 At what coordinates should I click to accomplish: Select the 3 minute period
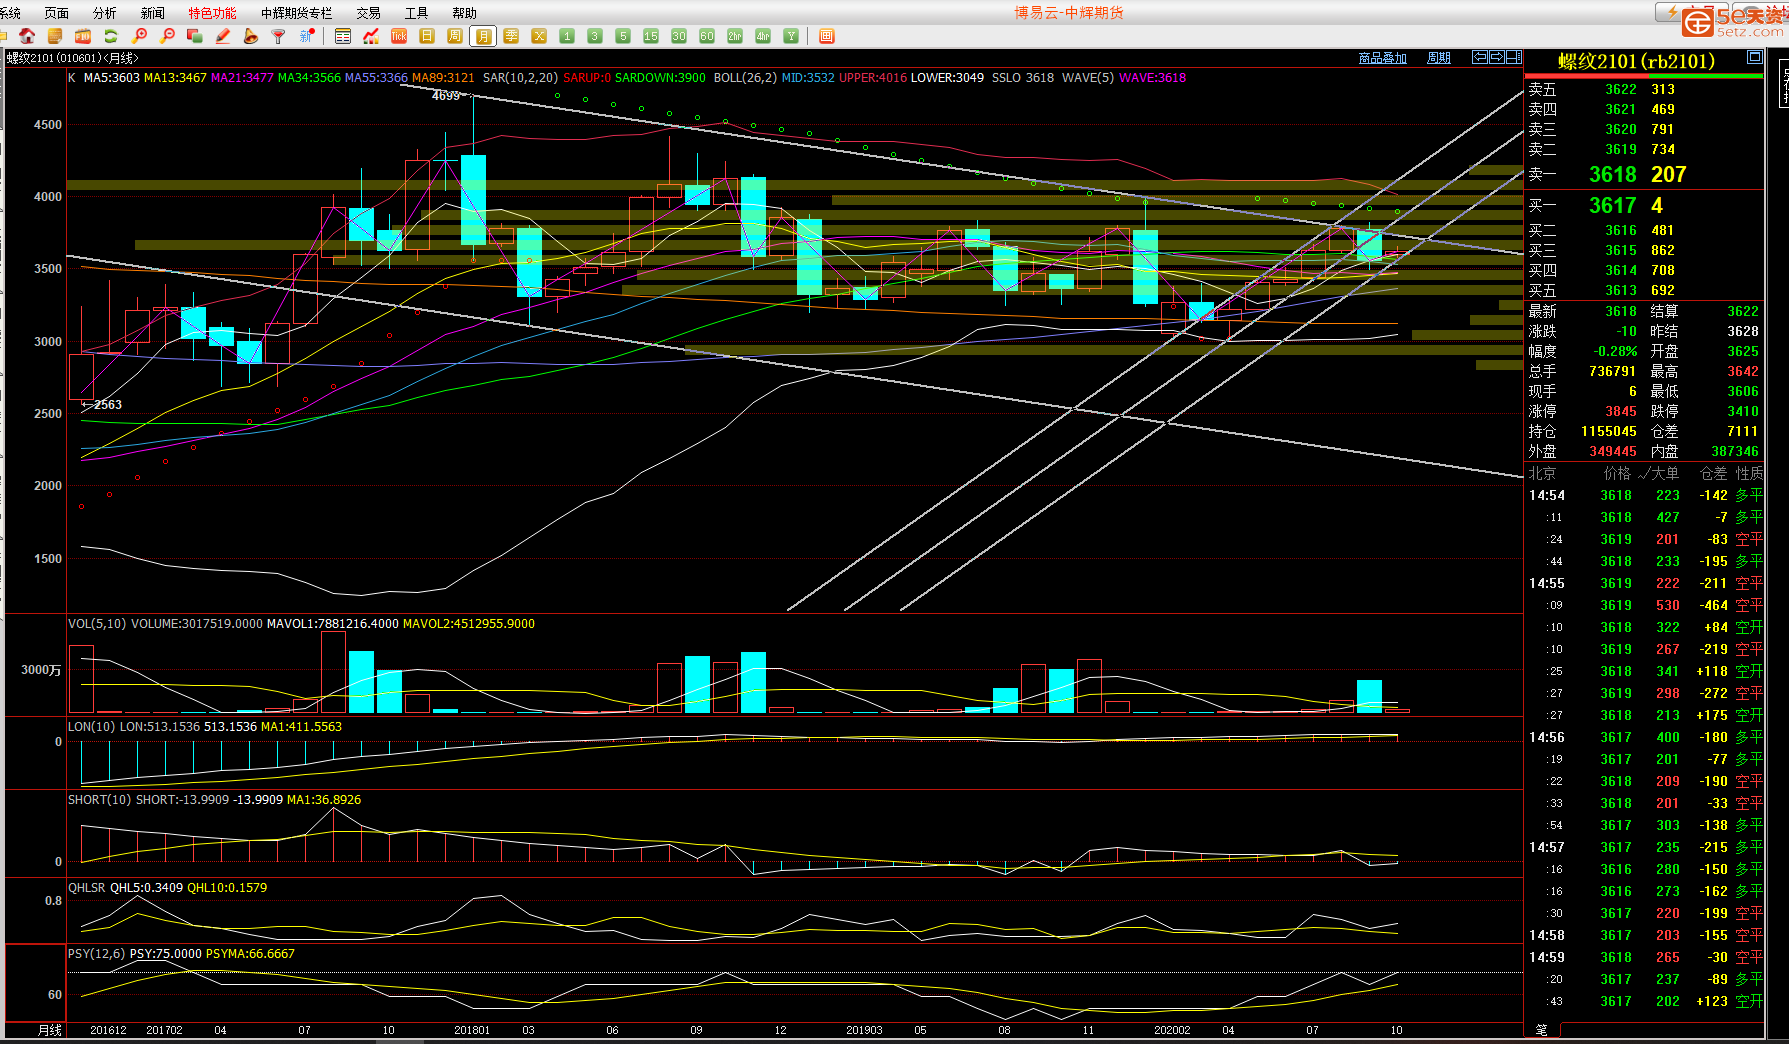595,36
